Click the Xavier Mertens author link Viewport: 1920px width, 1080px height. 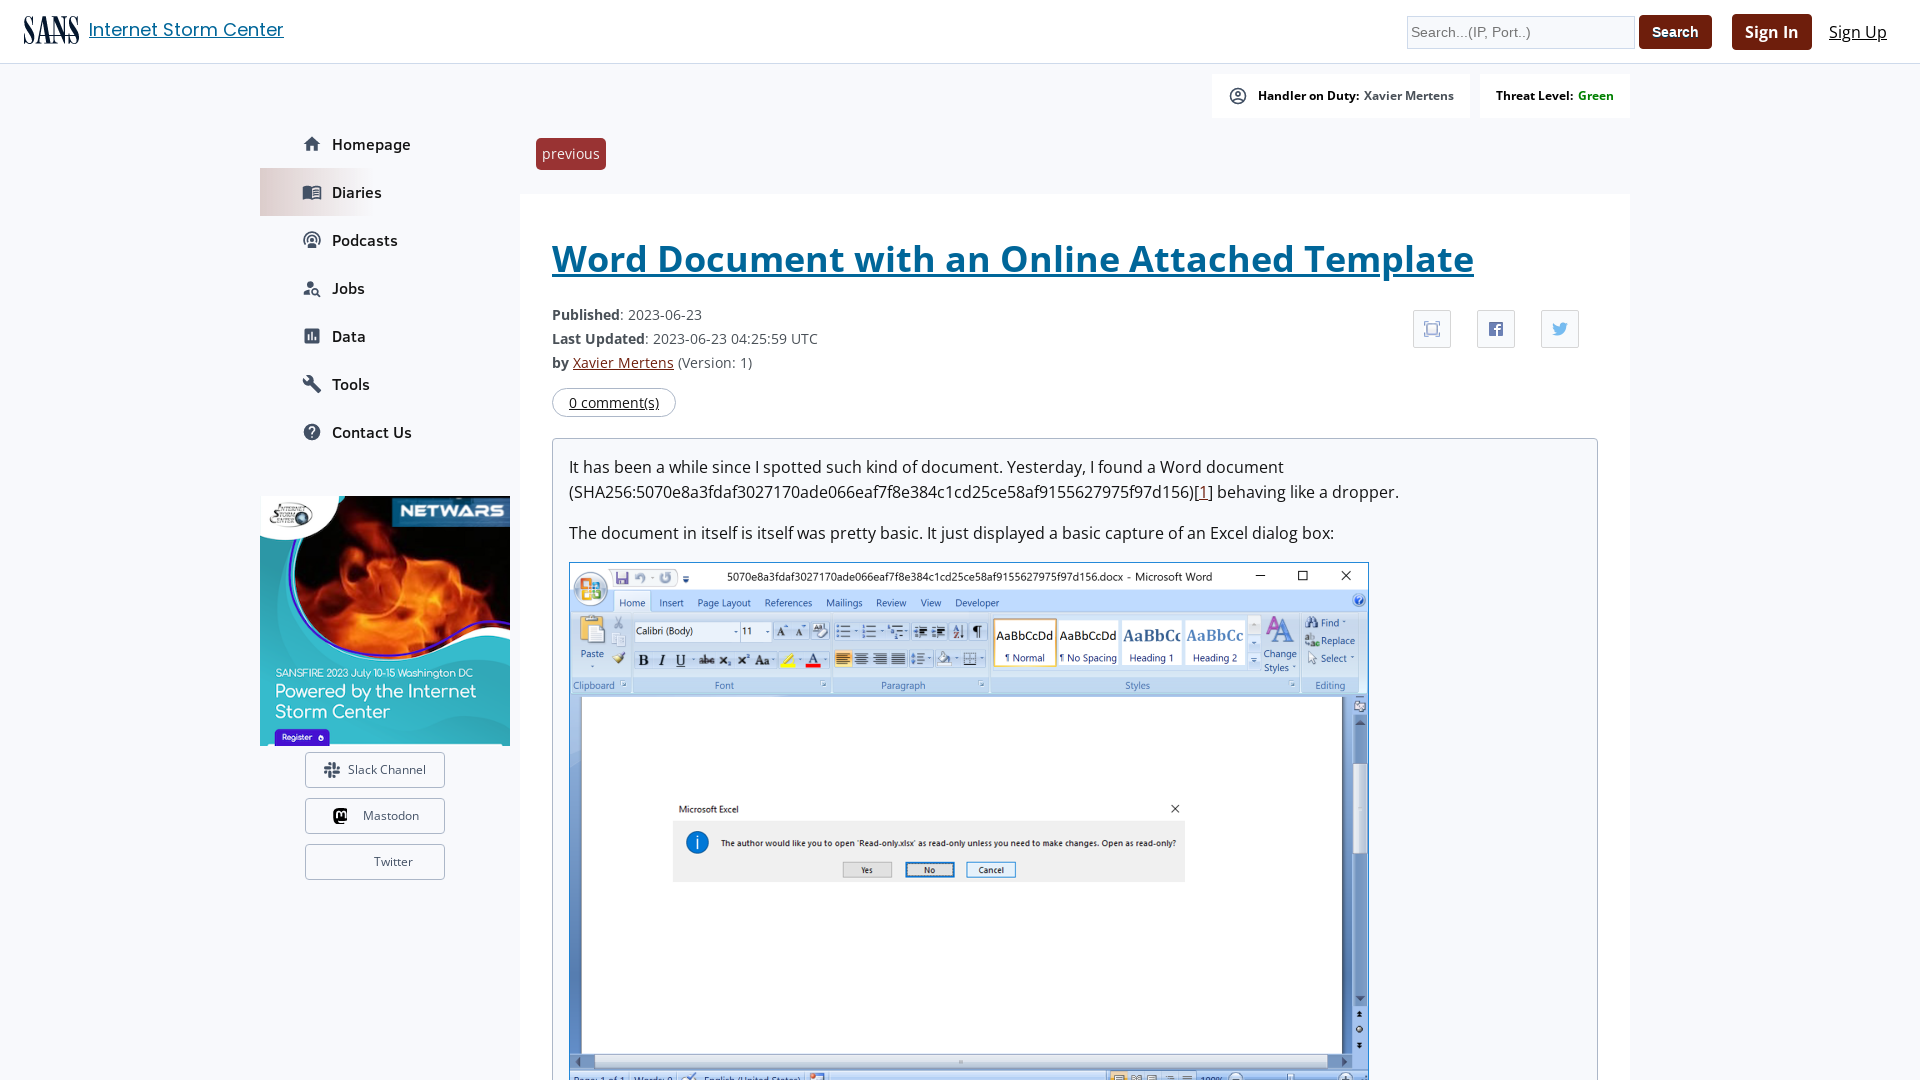click(622, 363)
